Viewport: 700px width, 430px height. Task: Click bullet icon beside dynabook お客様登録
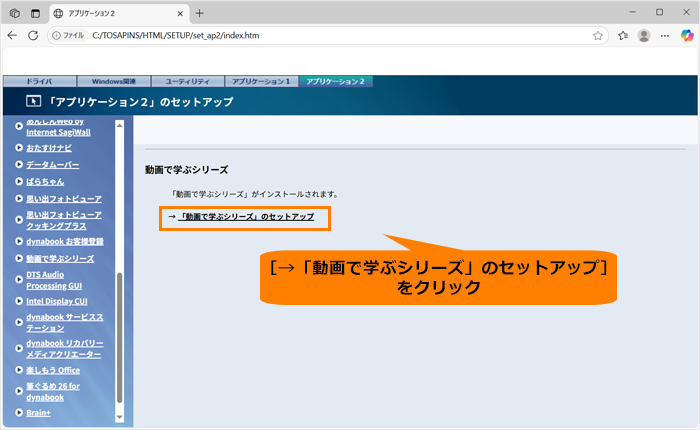19,241
